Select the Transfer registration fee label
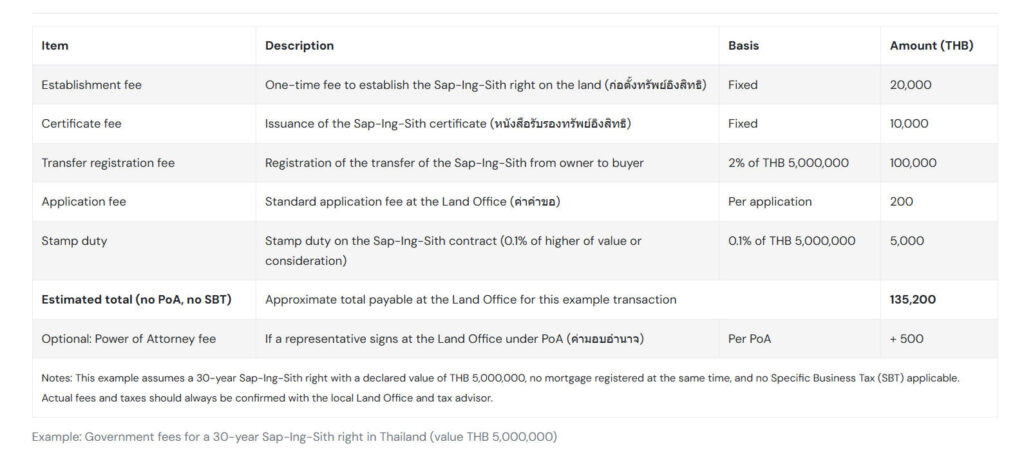 pos(108,163)
